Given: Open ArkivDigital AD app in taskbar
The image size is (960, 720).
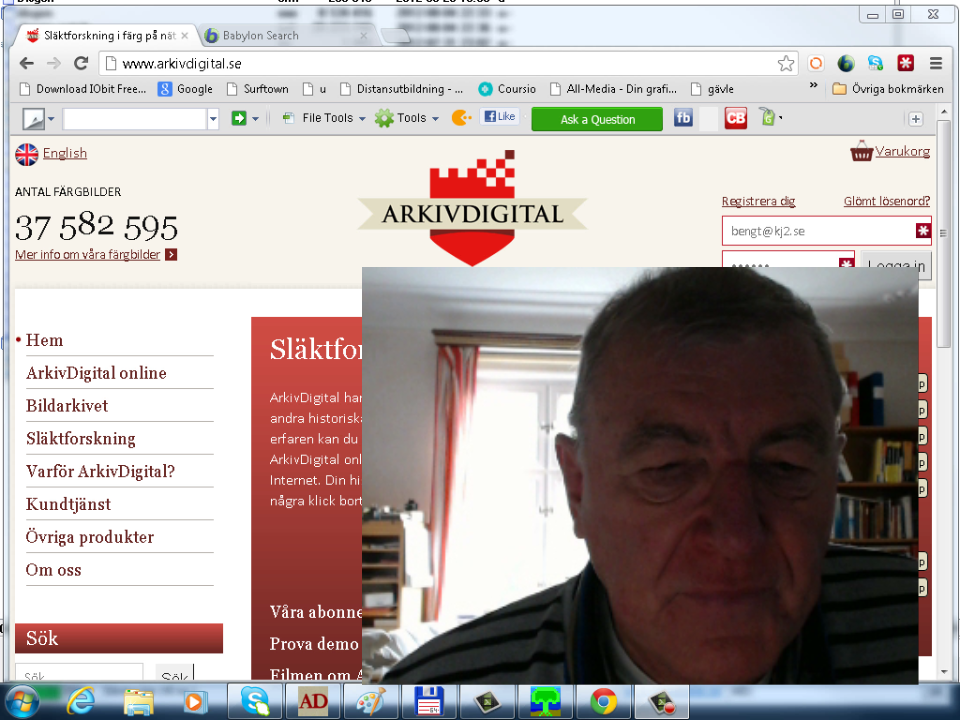Looking at the screenshot, I should pyautogui.click(x=313, y=701).
